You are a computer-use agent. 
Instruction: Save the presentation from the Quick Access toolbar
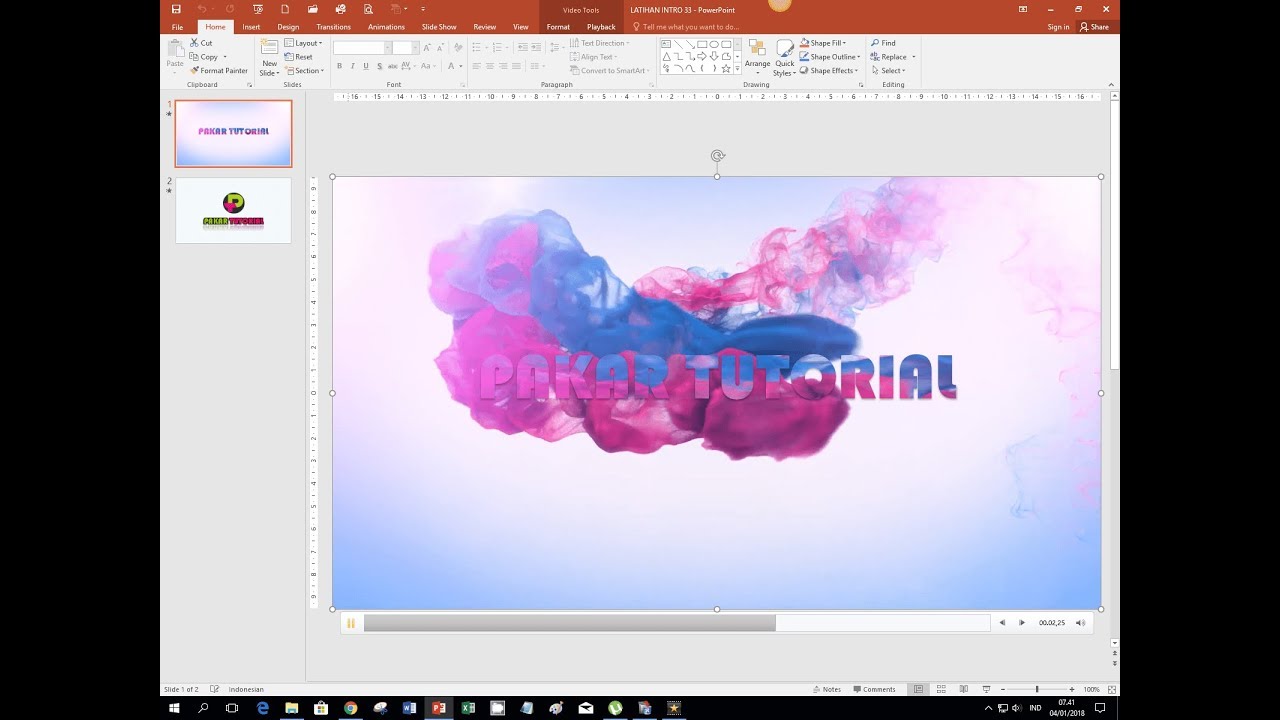click(x=176, y=9)
